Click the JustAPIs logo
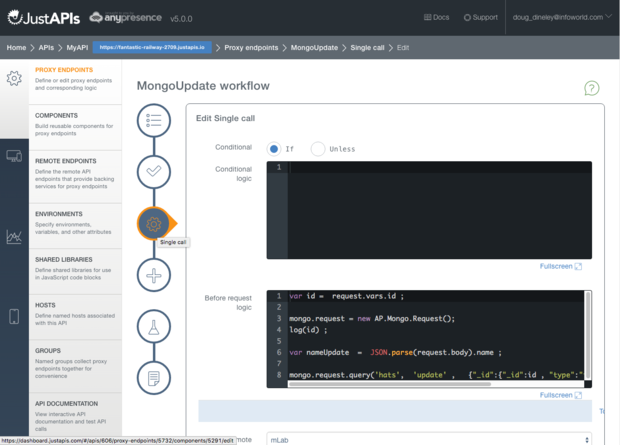 point(43,18)
